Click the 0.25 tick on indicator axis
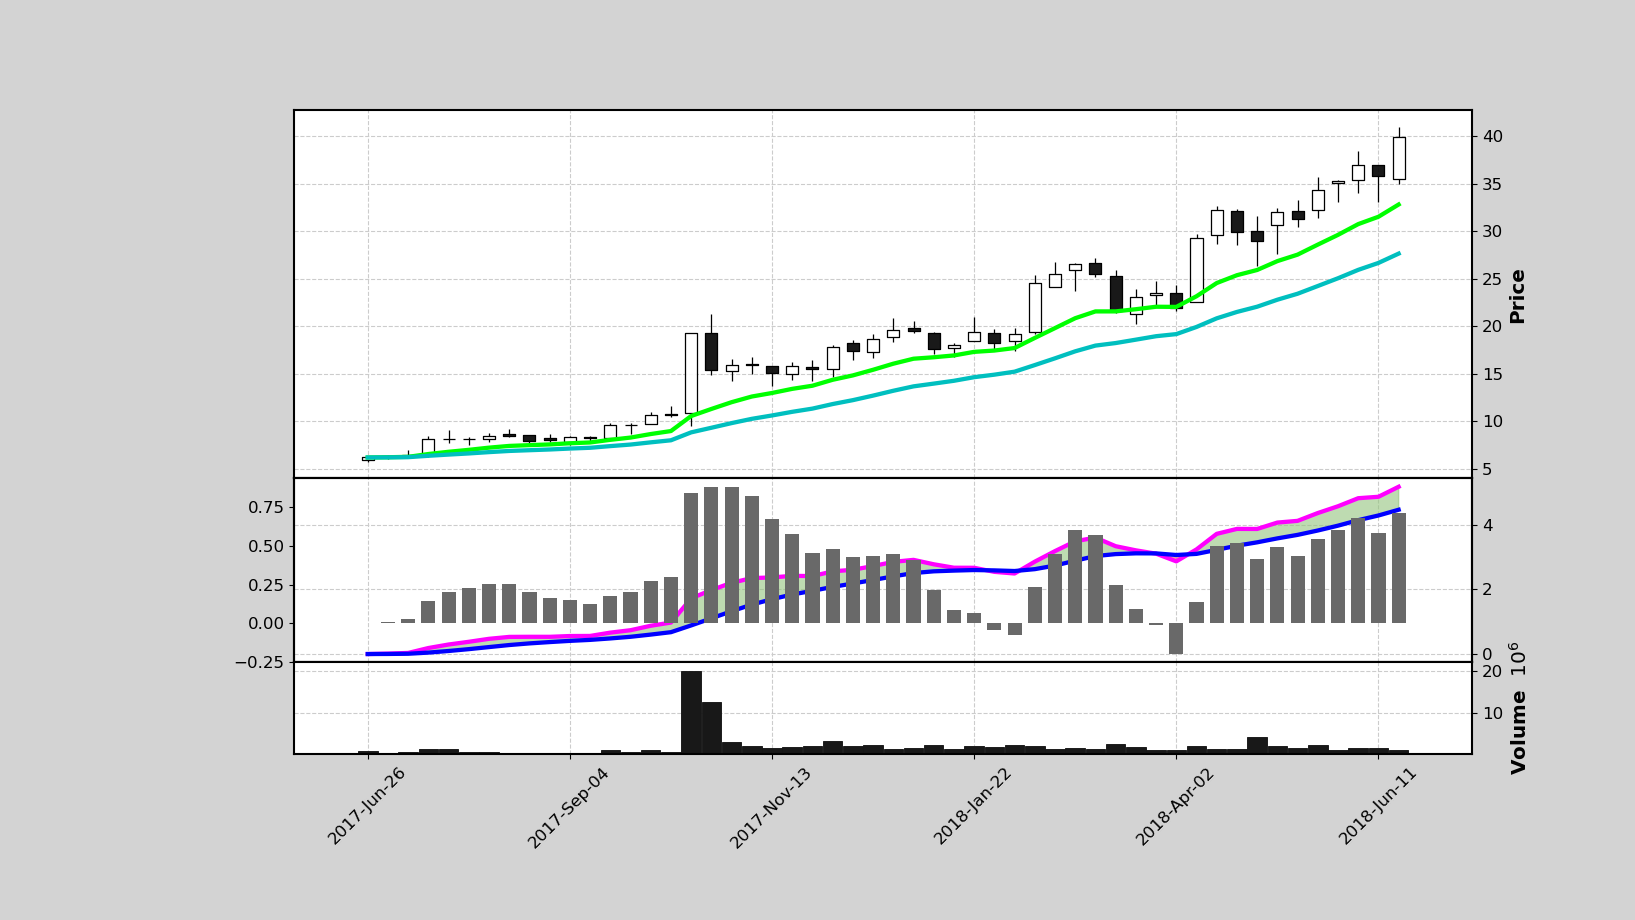This screenshot has height=920, width=1635. coord(266,585)
